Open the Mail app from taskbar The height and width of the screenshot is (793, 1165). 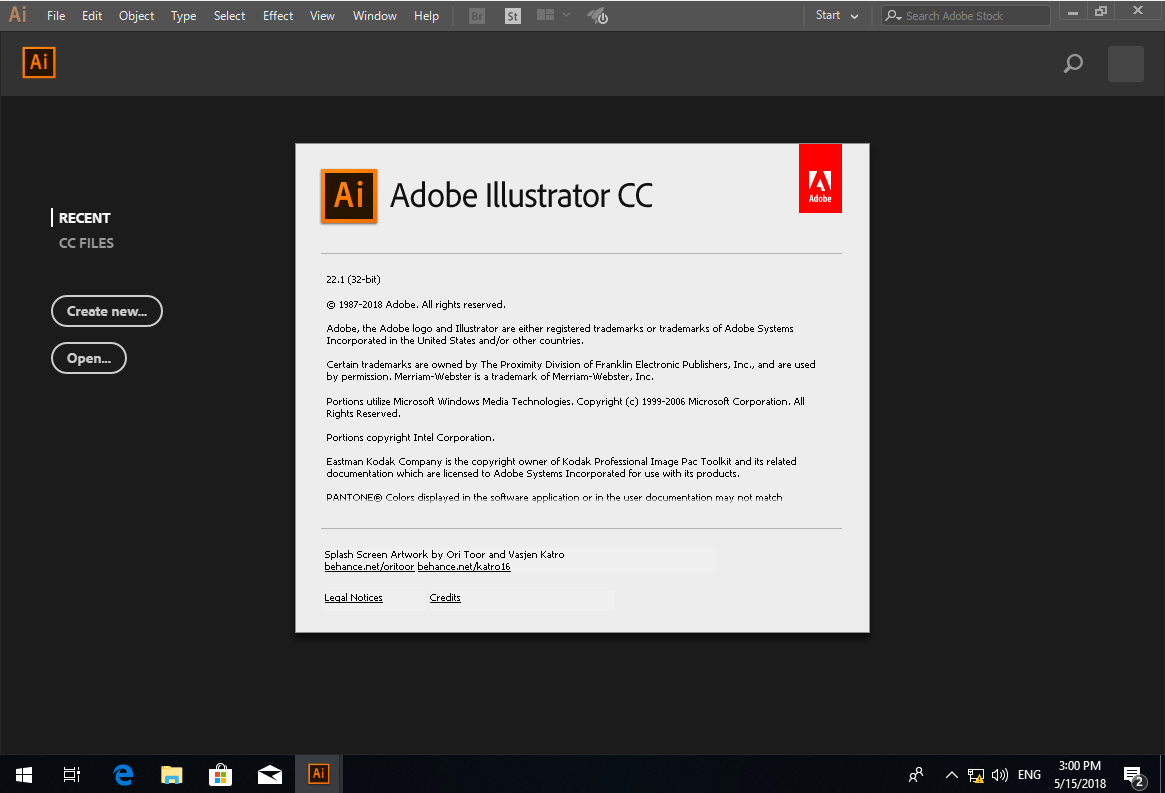pos(270,774)
